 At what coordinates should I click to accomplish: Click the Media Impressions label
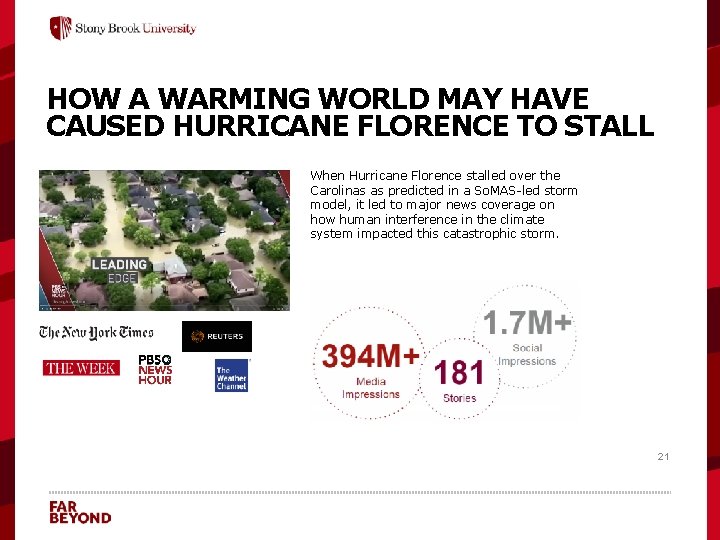pos(371,388)
